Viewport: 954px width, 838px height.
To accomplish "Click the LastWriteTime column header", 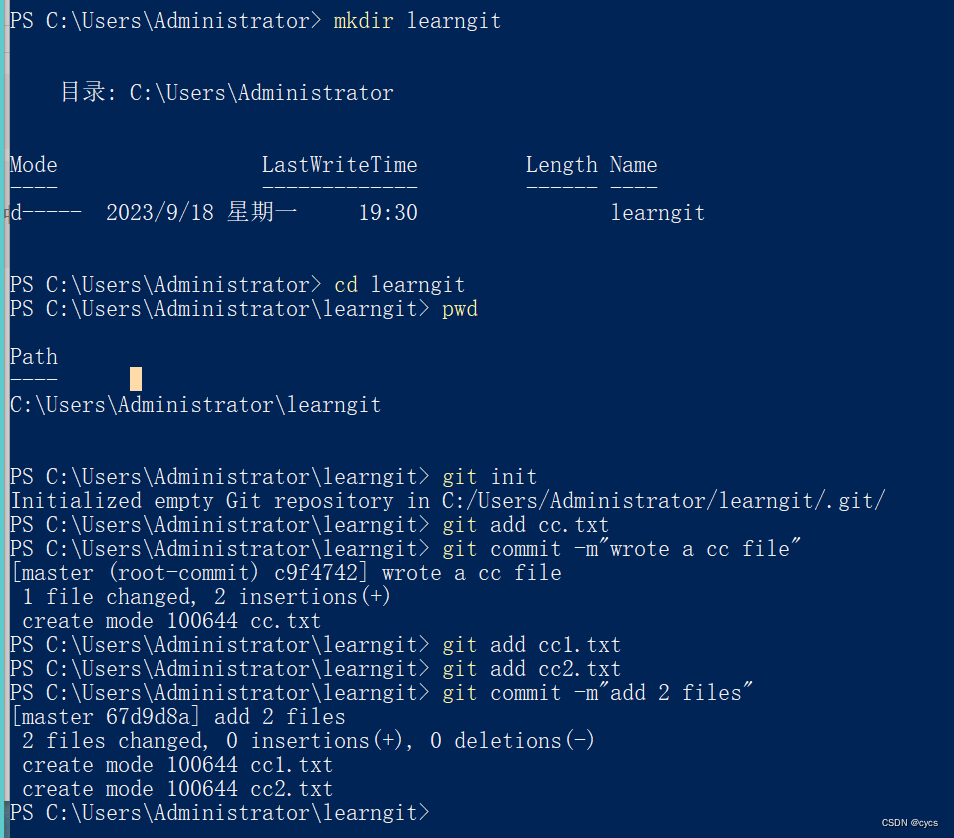I will pos(339,165).
